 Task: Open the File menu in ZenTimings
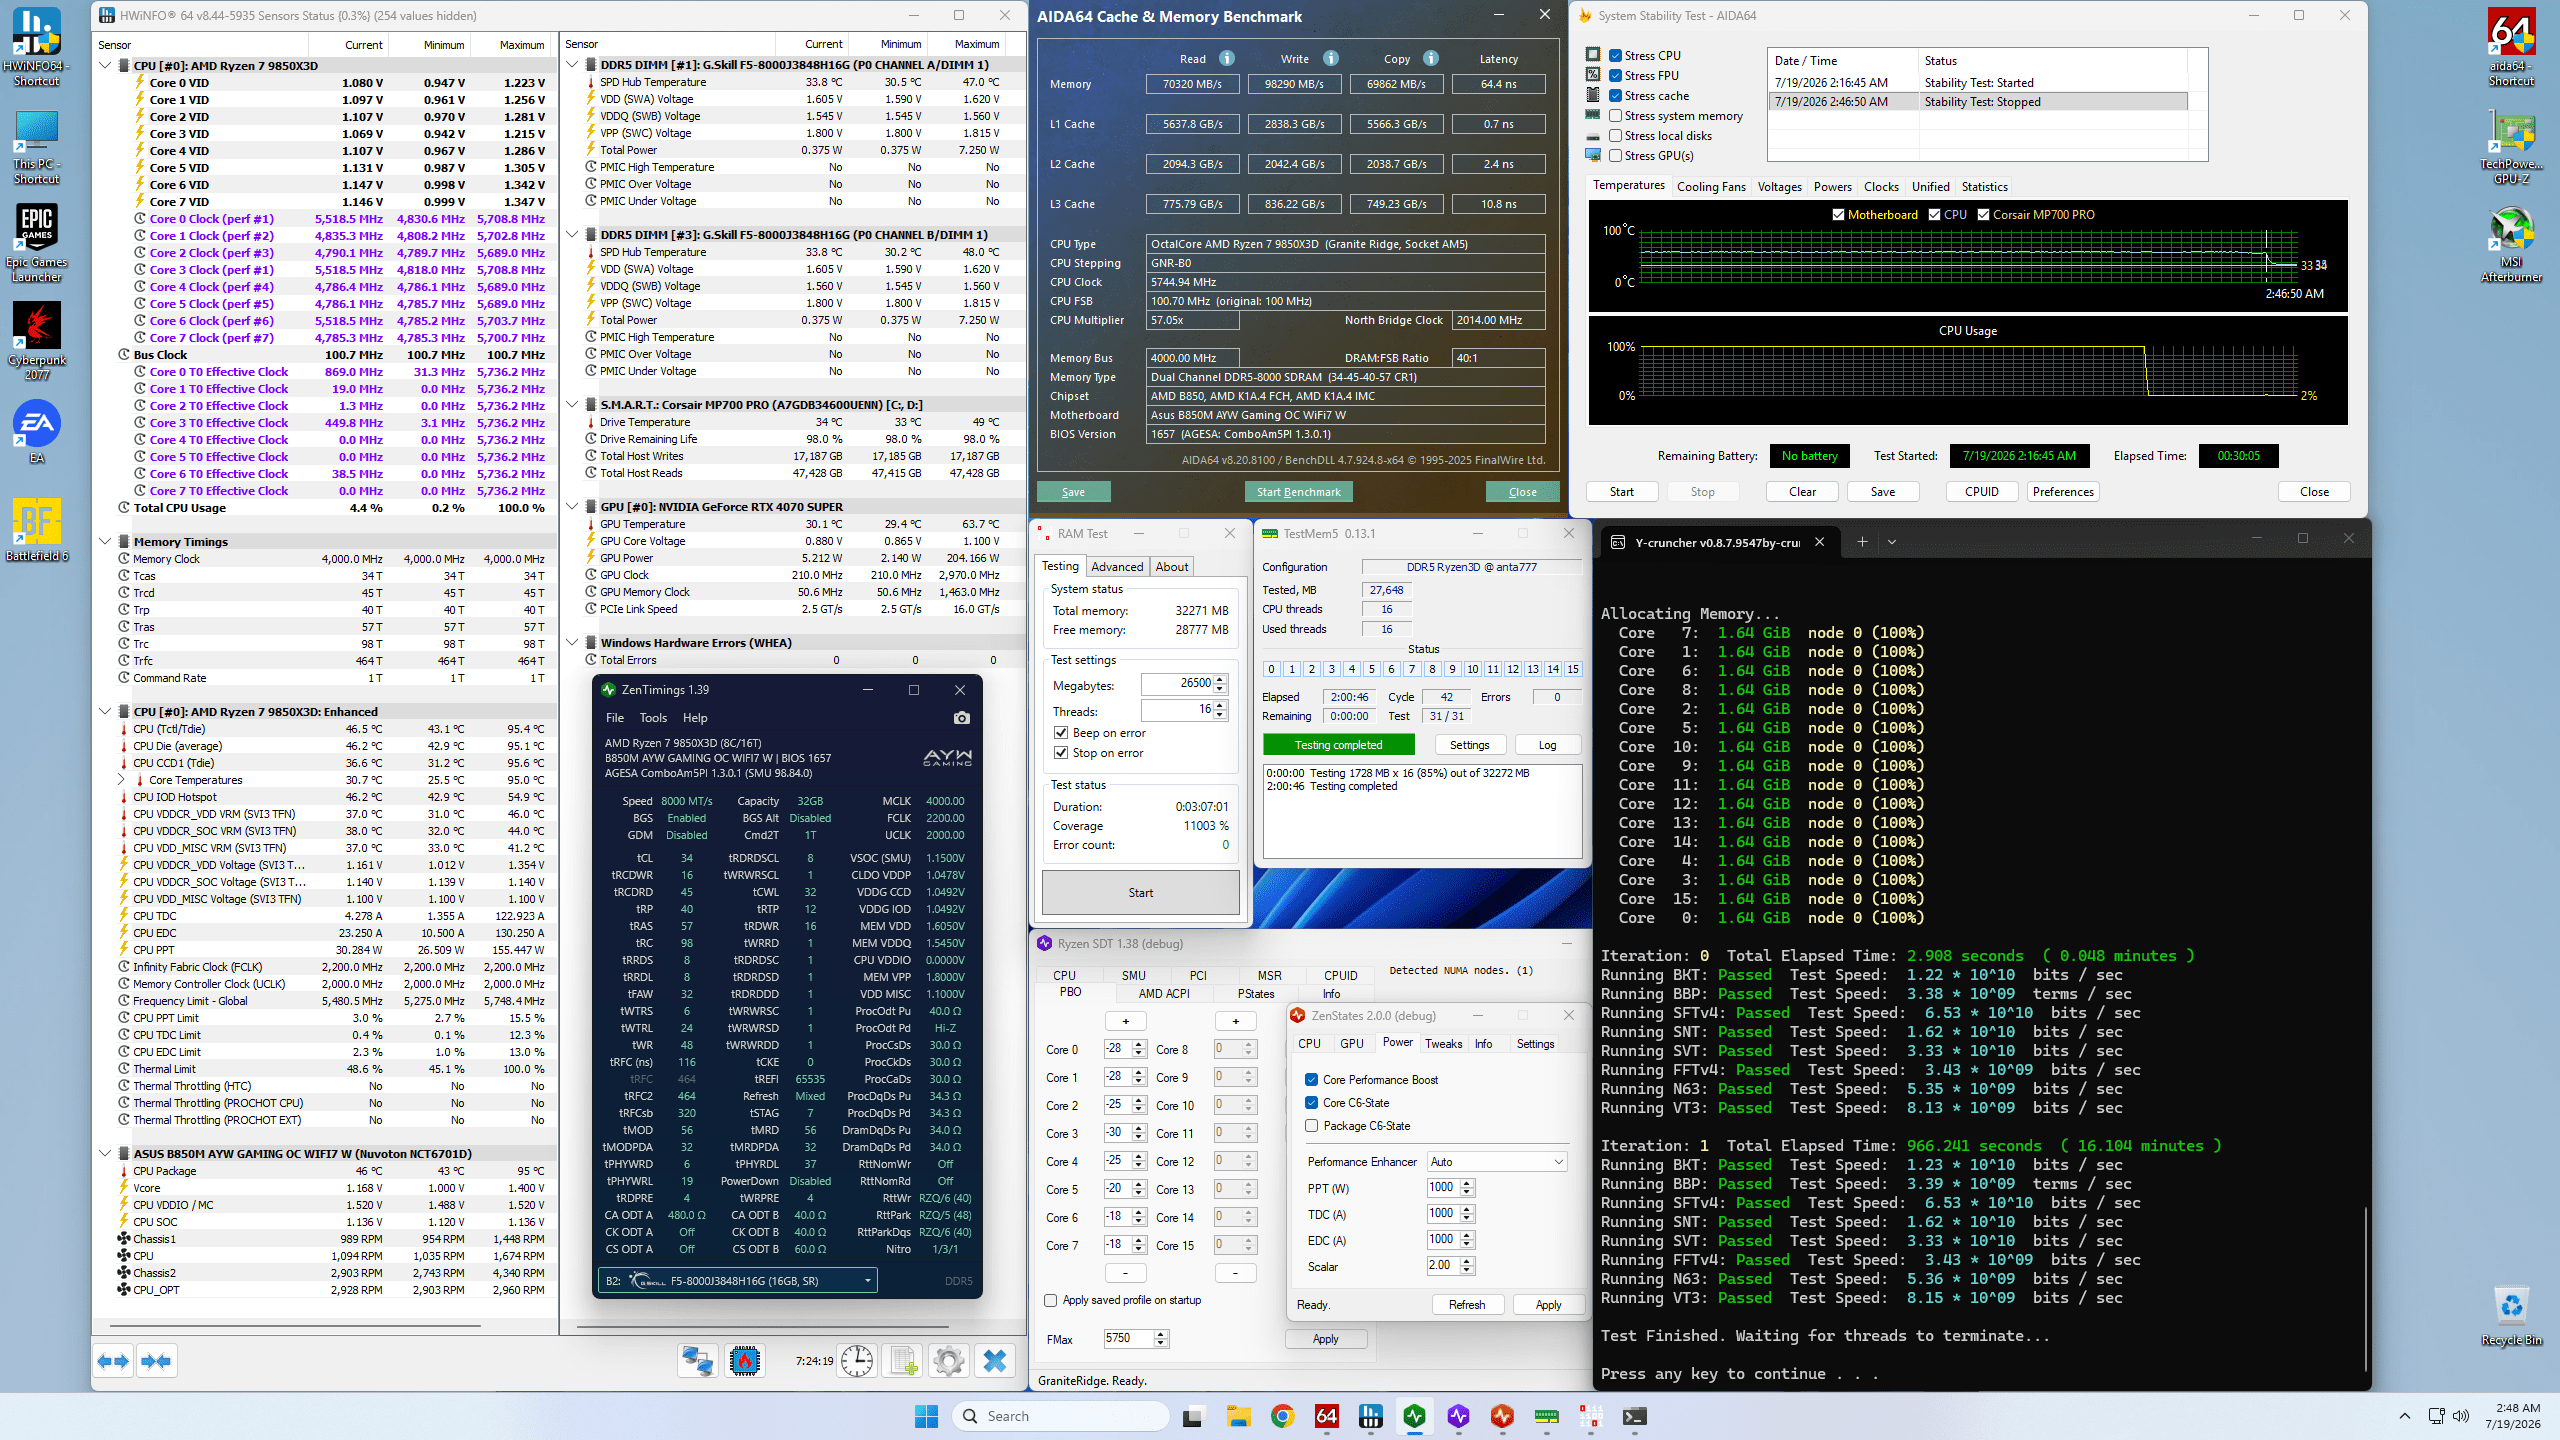[x=615, y=718]
